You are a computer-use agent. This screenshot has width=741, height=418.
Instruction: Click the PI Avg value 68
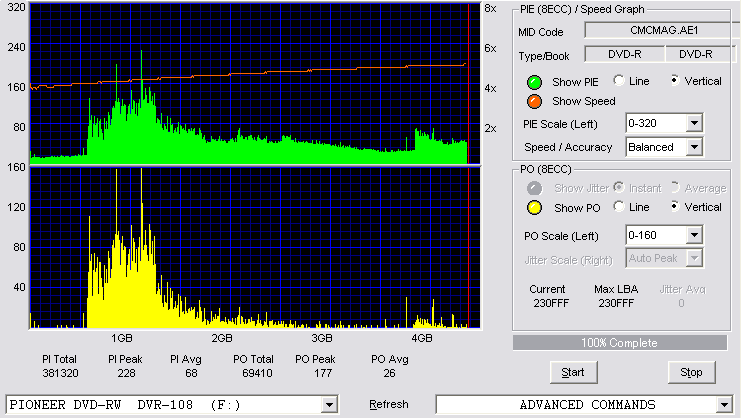[x=191, y=373]
